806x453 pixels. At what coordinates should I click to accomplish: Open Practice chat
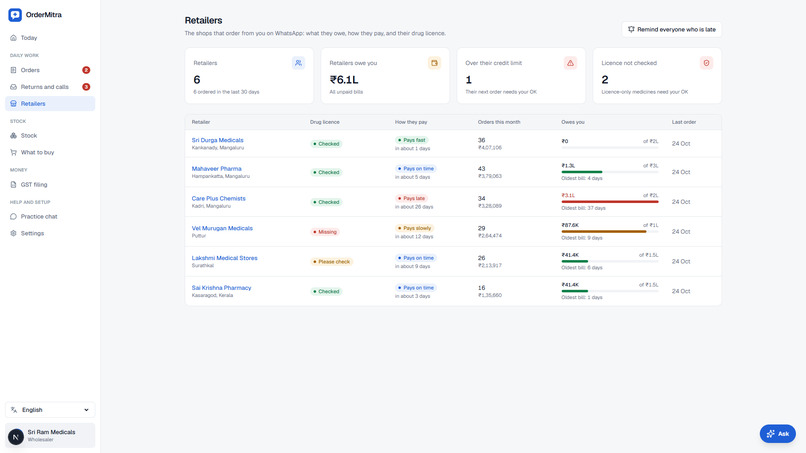point(50,216)
